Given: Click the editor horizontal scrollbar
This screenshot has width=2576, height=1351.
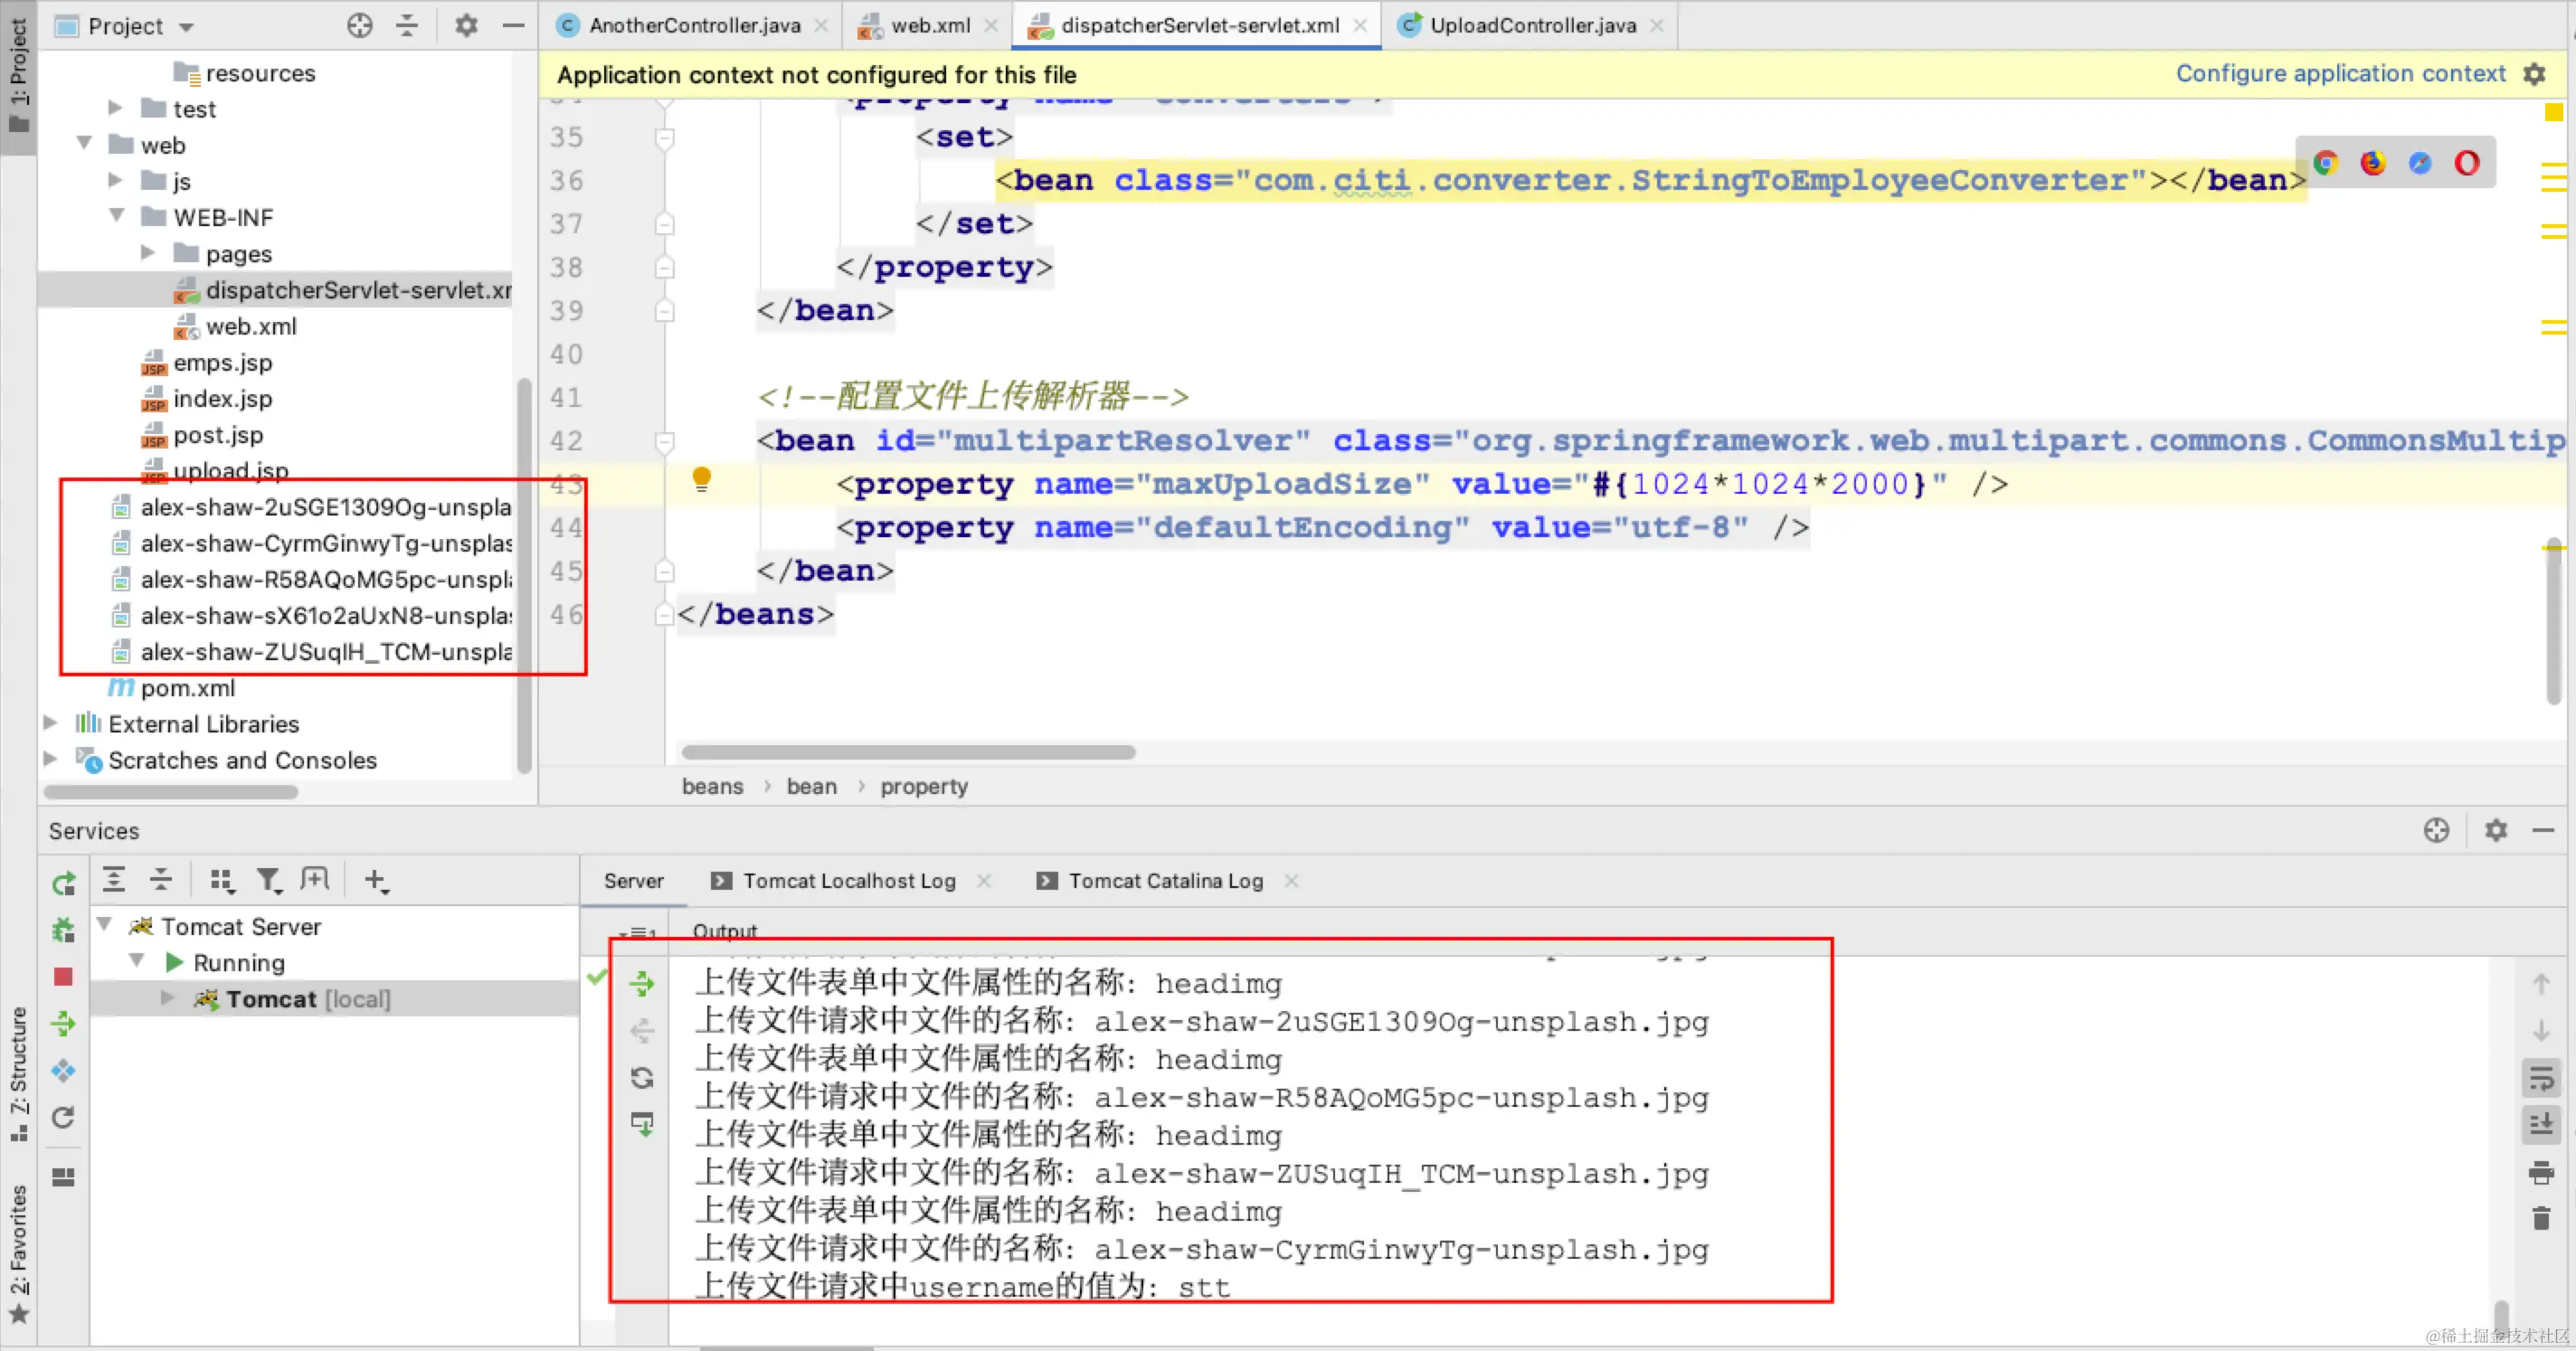Looking at the screenshot, I should pos(908,752).
